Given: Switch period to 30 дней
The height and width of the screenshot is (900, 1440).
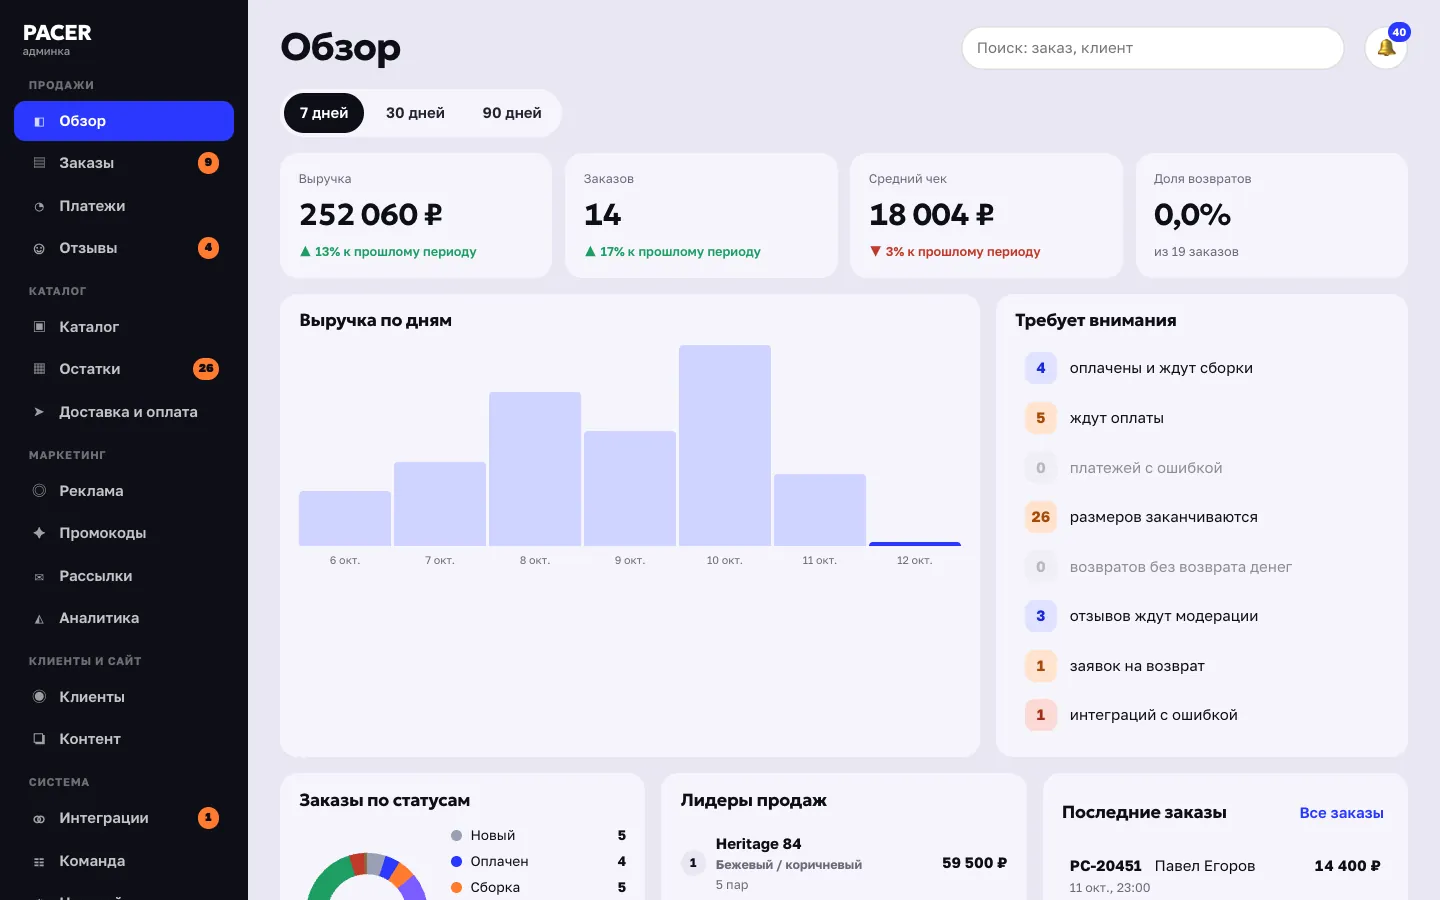Looking at the screenshot, I should pos(415,113).
